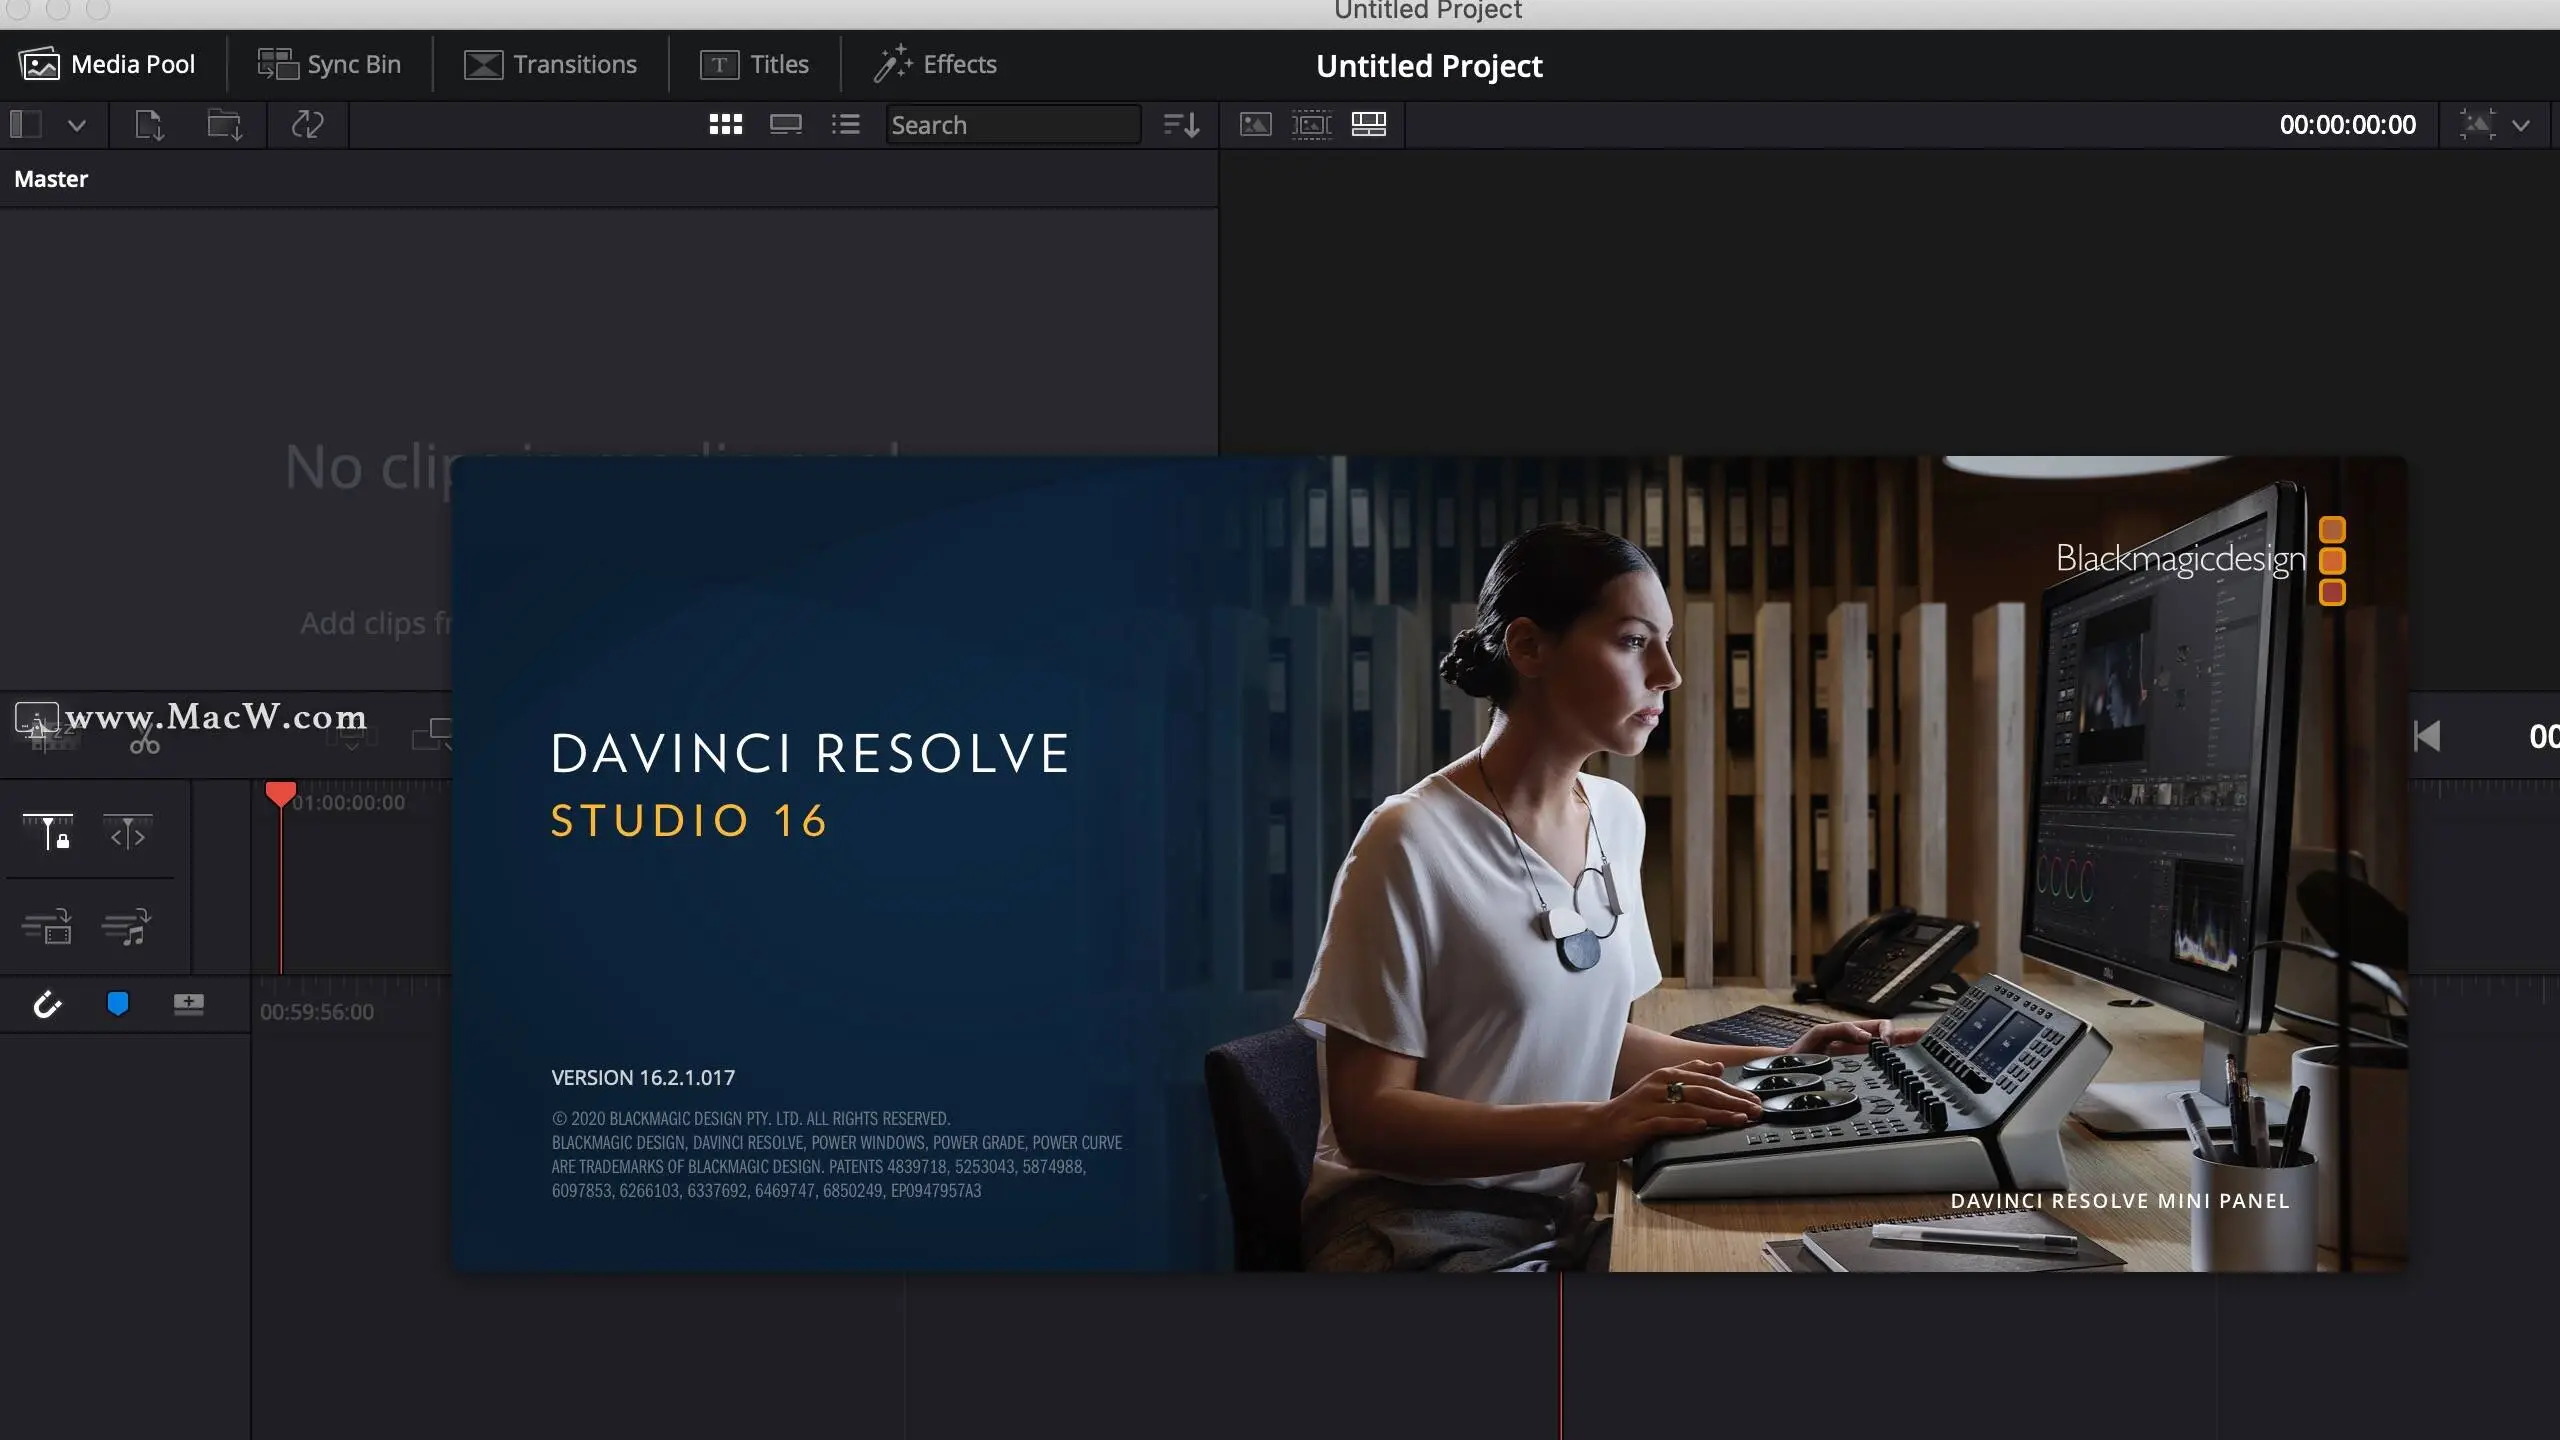Toggle timeline snapping magnet

pyautogui.click(x=48, y=1004)
